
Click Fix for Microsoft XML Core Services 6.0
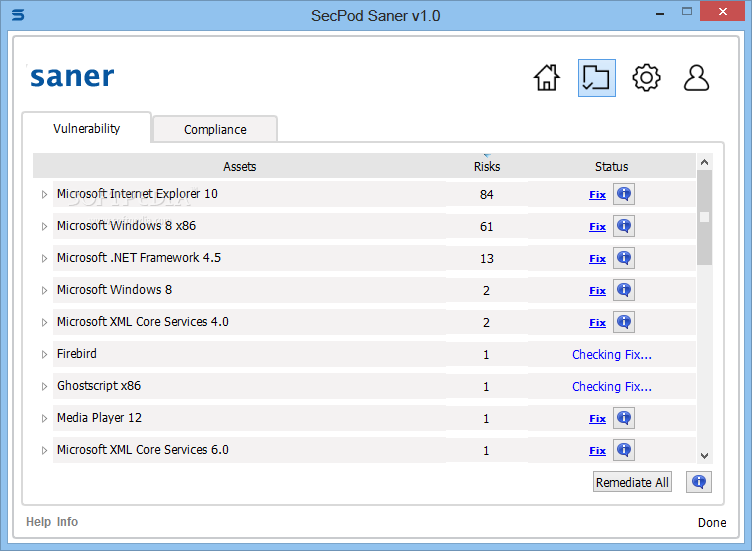click(x=597, y=451)
